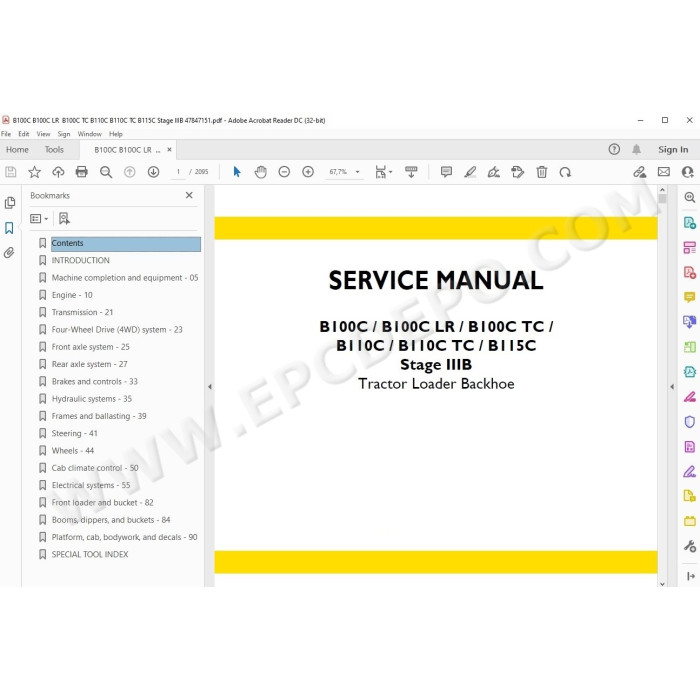Click scrollbar down arrow of document
The image size is (700, 700).
click(662, 583)
